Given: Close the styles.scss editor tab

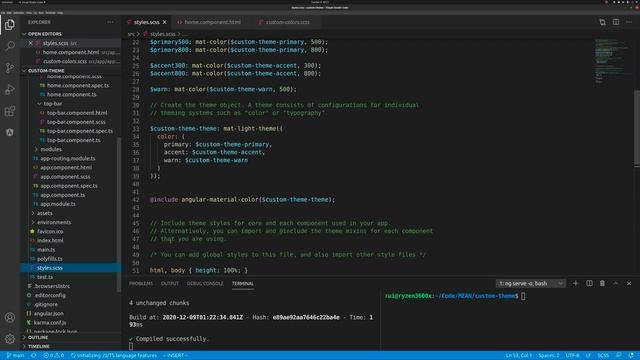Looking at the screenshot, I should point(164,22).
